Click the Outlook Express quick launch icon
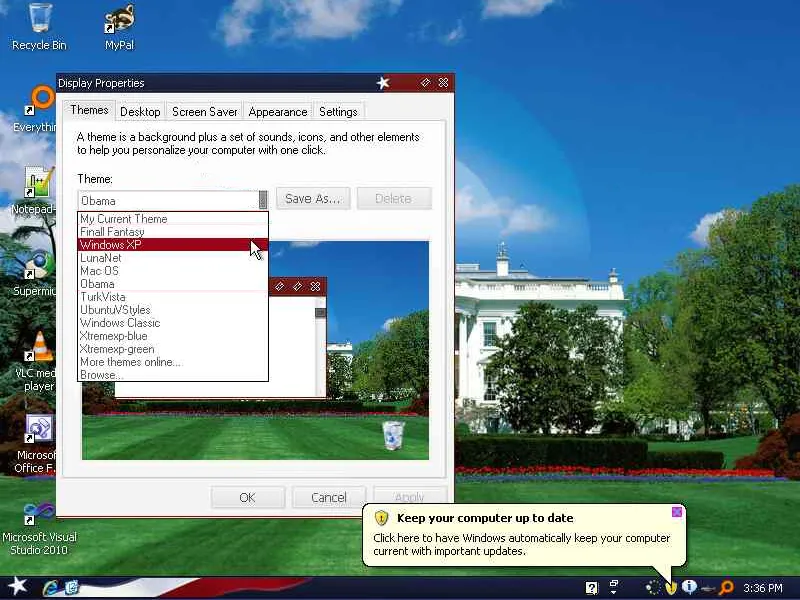Screen dimensions: 800x600 [71, 588]
